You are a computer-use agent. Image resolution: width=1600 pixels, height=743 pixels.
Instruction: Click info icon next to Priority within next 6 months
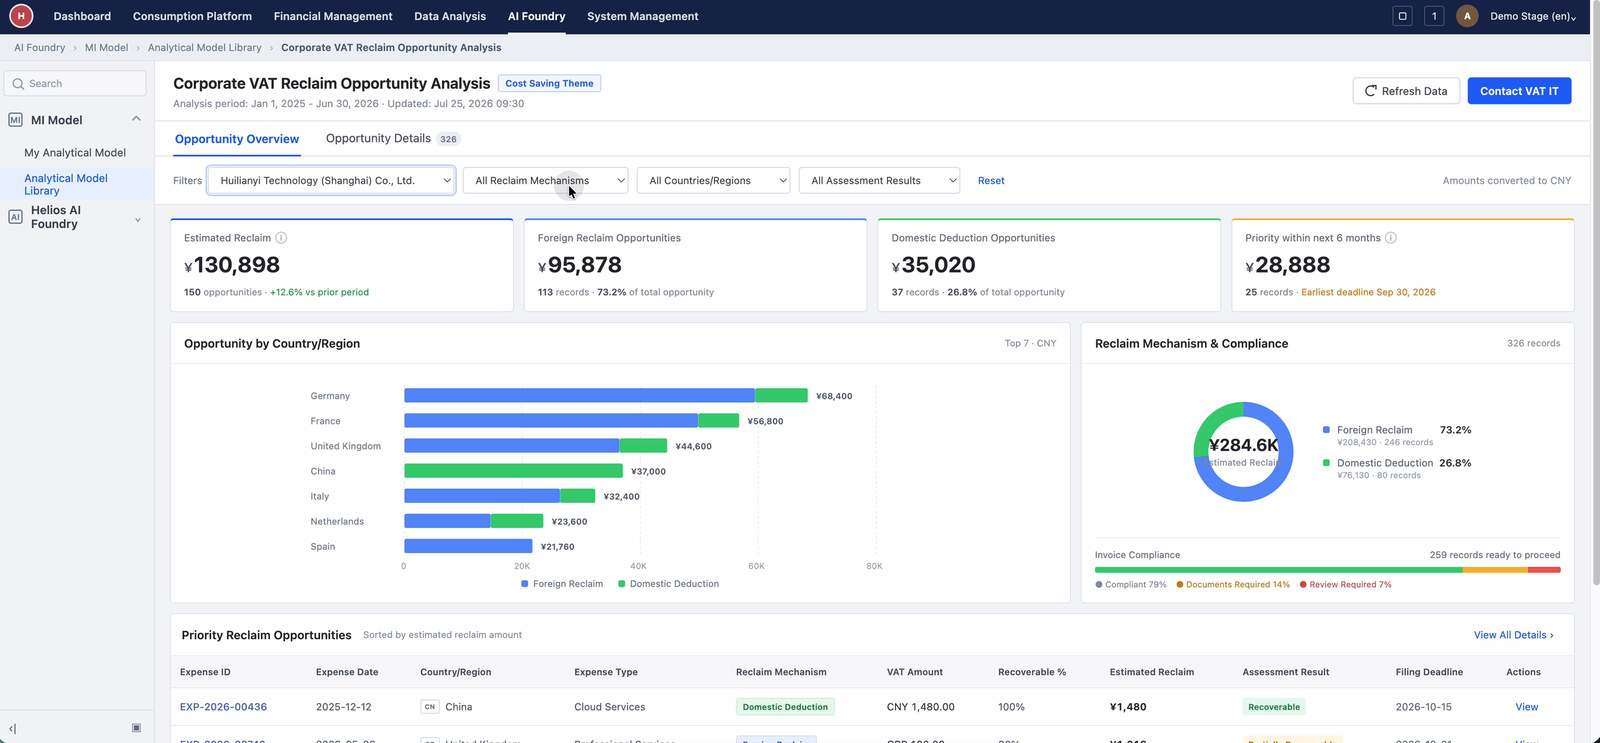pos(1391,238)
